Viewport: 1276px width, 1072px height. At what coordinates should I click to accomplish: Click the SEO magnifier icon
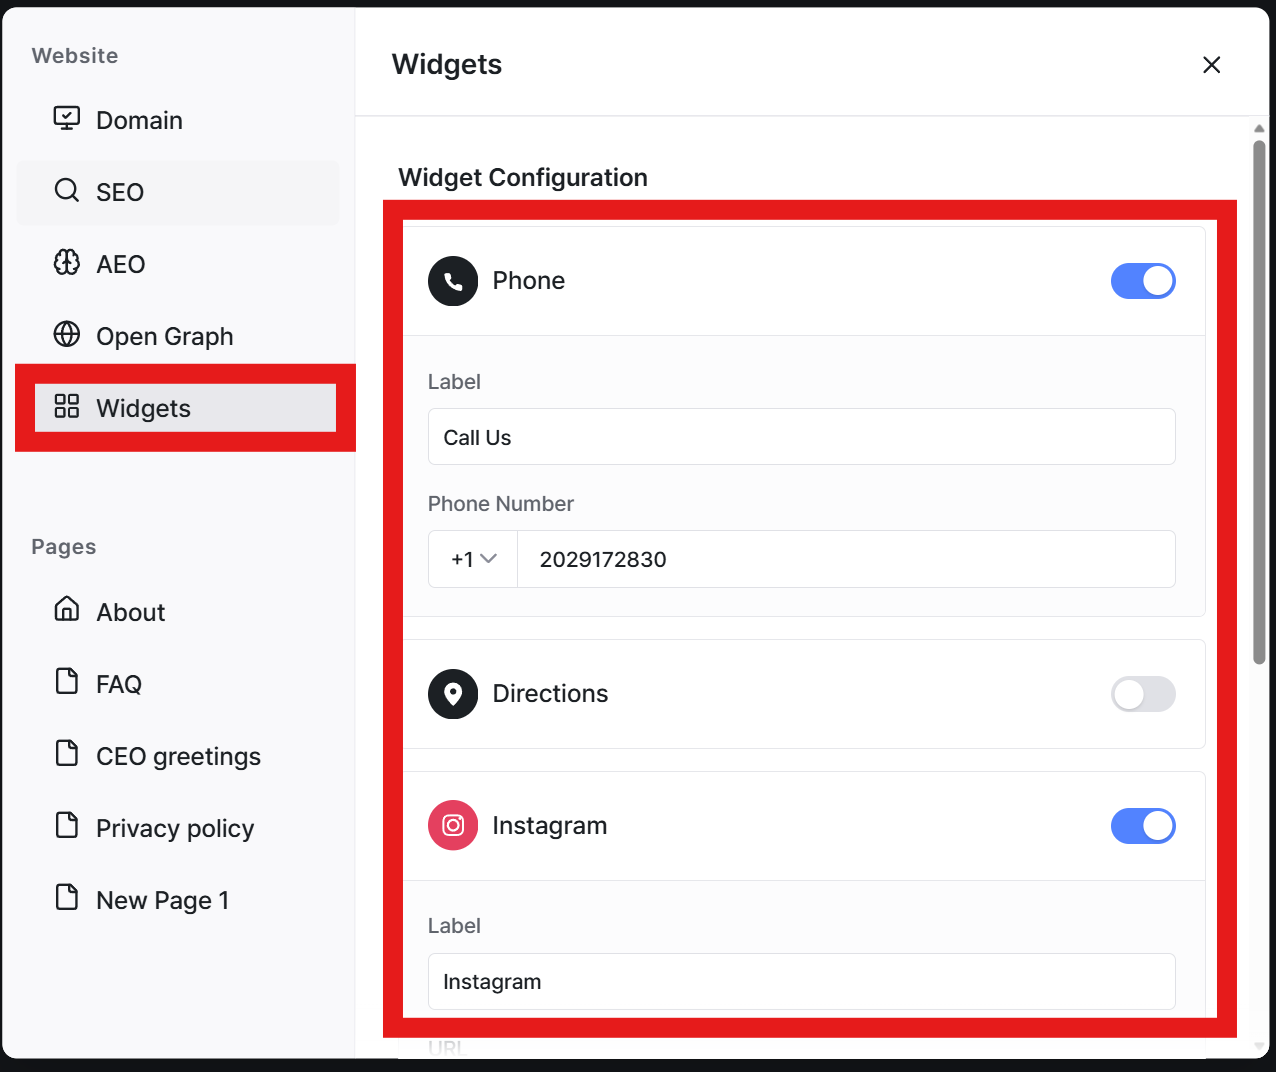67,191
